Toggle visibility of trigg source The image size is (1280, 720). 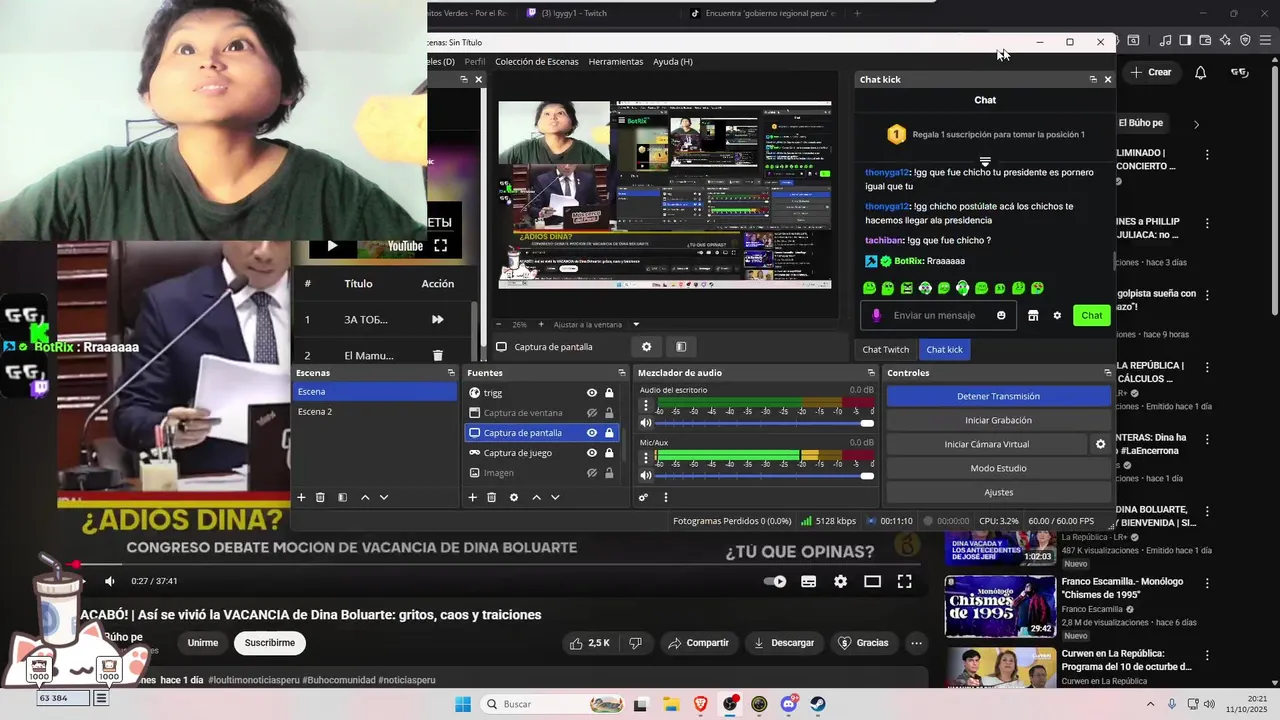point(592,393)
